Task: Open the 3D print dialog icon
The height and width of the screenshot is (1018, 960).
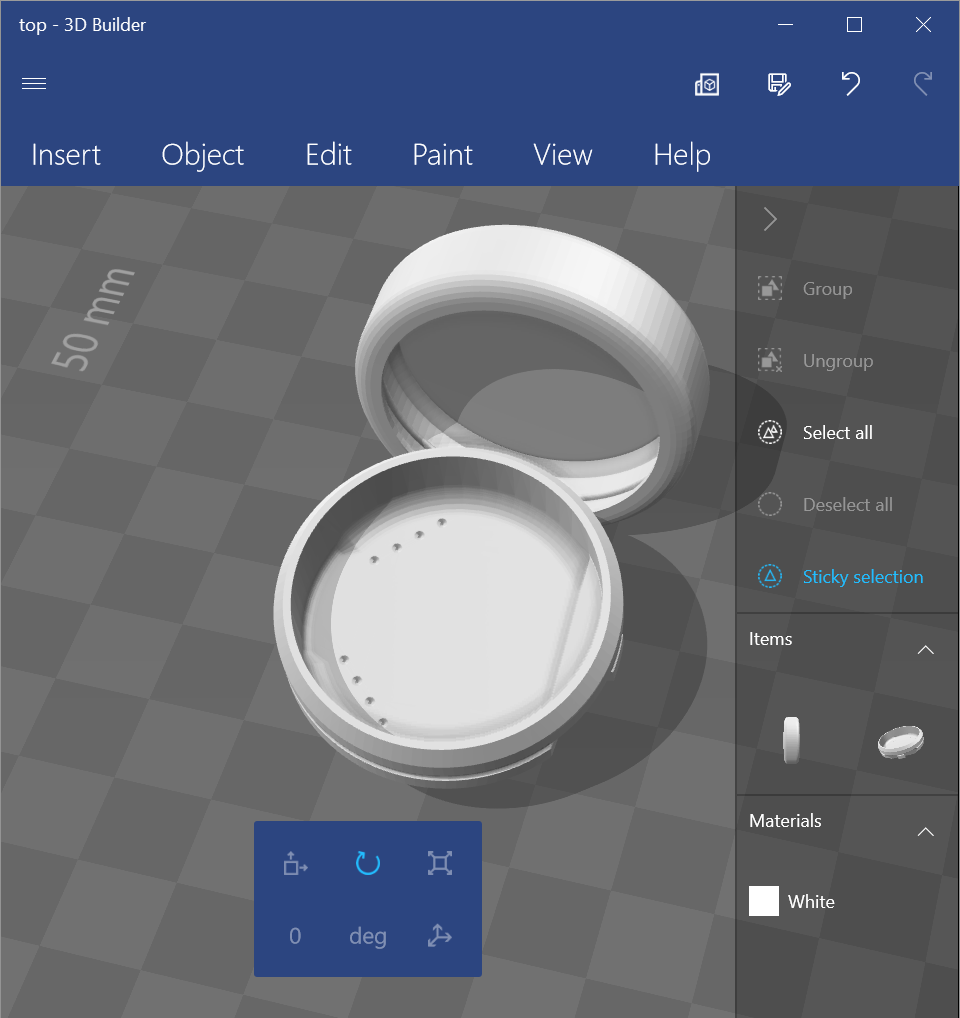Action: pos(707,84)
